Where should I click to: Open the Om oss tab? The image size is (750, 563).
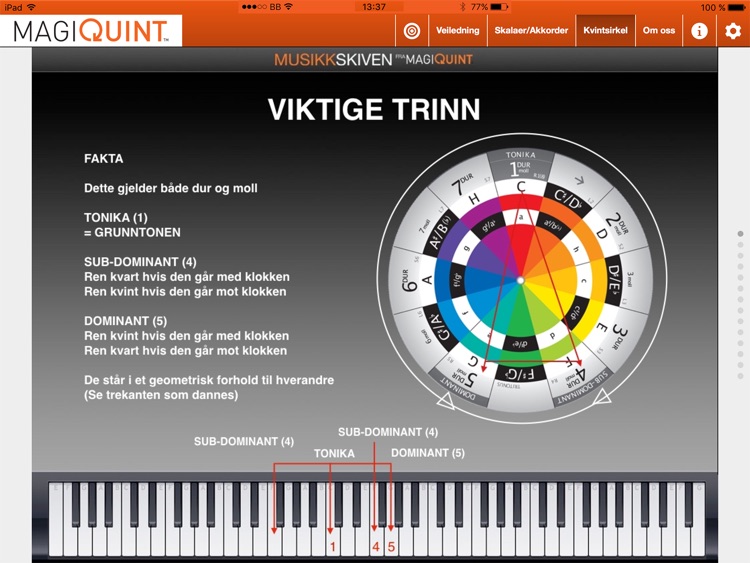tap(659, 31)
